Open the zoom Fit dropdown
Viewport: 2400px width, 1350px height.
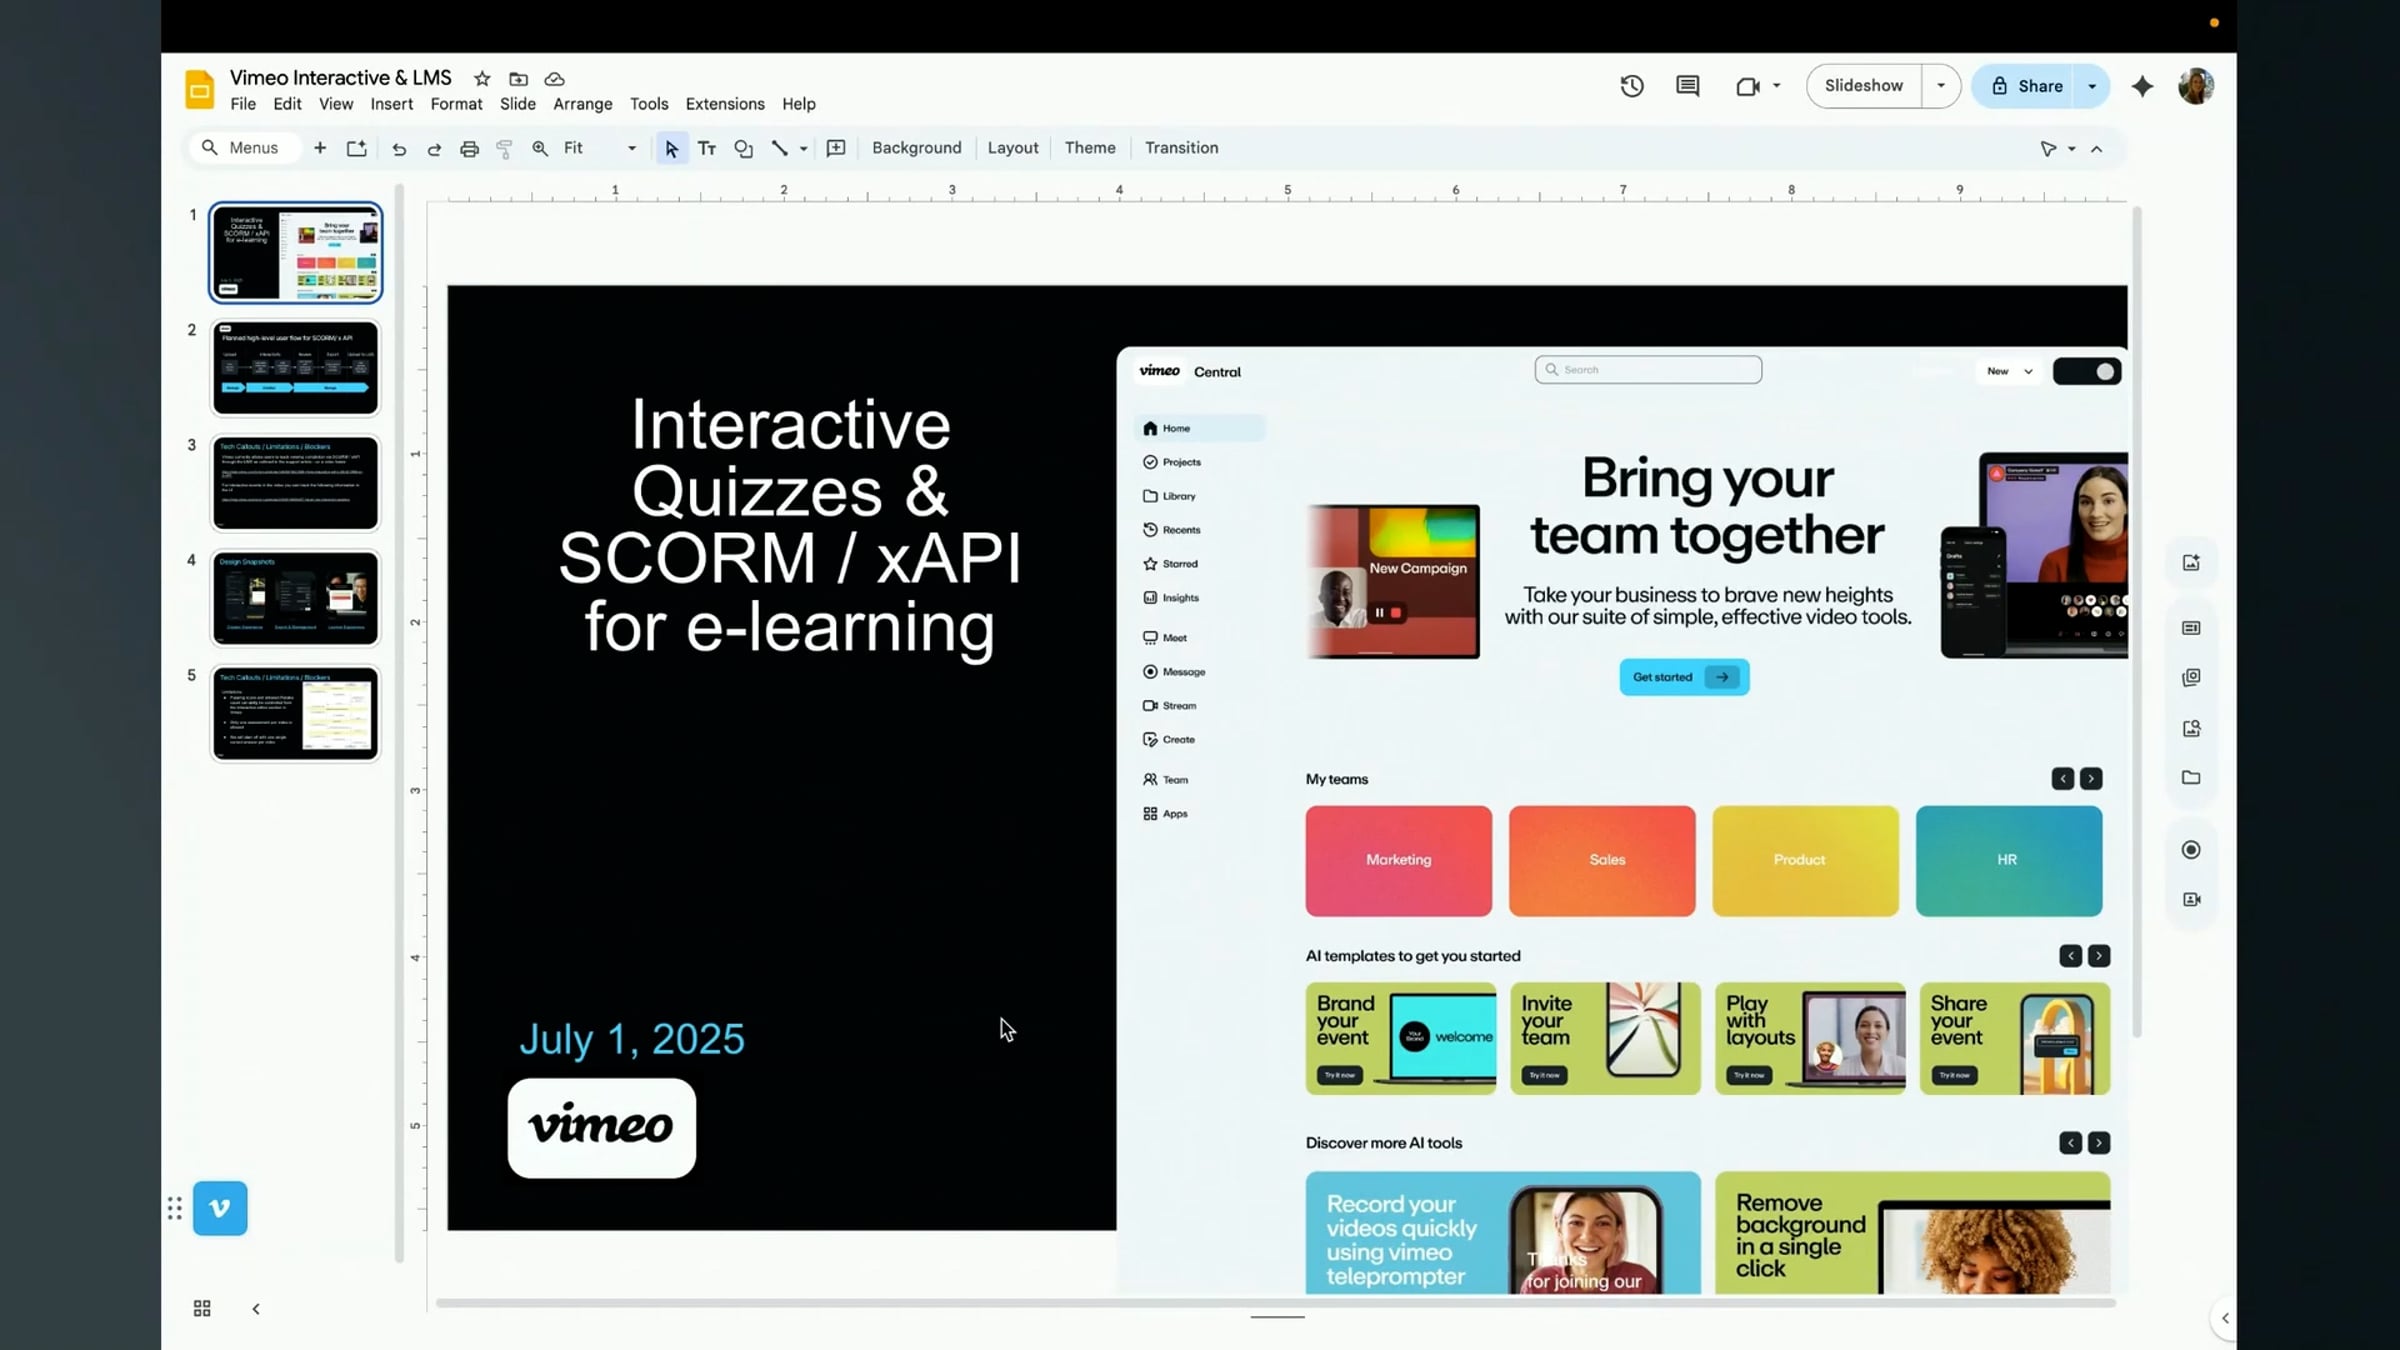(600, 148)
